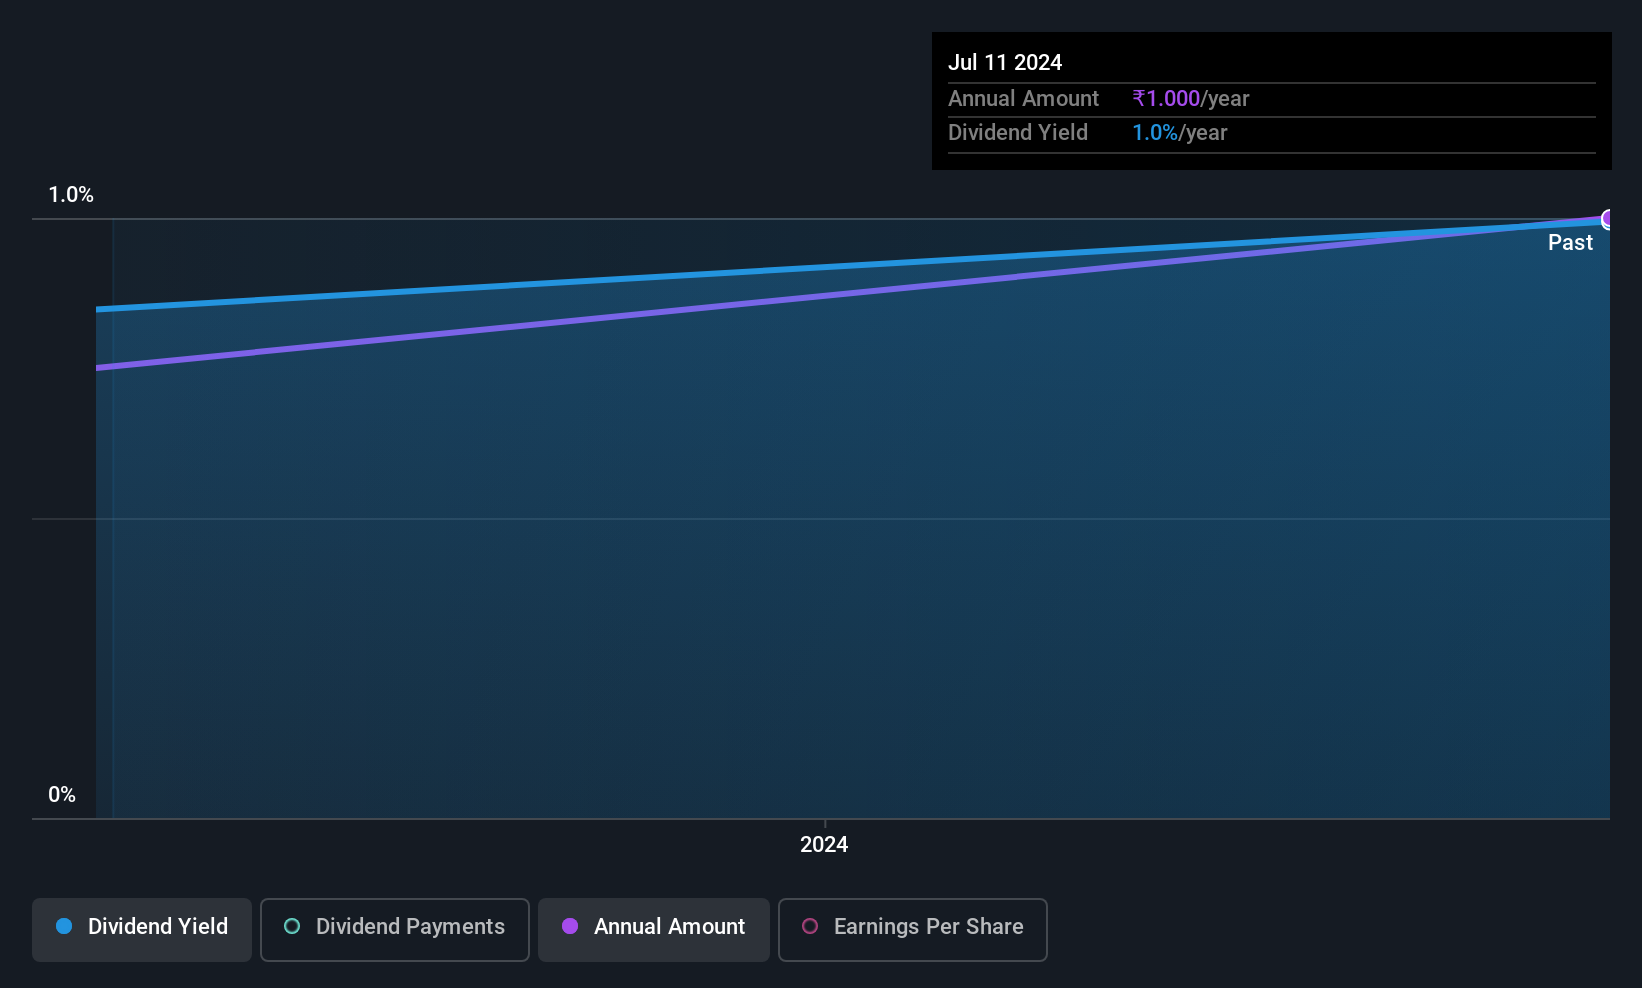
Task: Toggle the Dividend Payments series
Action: [395, 929]
